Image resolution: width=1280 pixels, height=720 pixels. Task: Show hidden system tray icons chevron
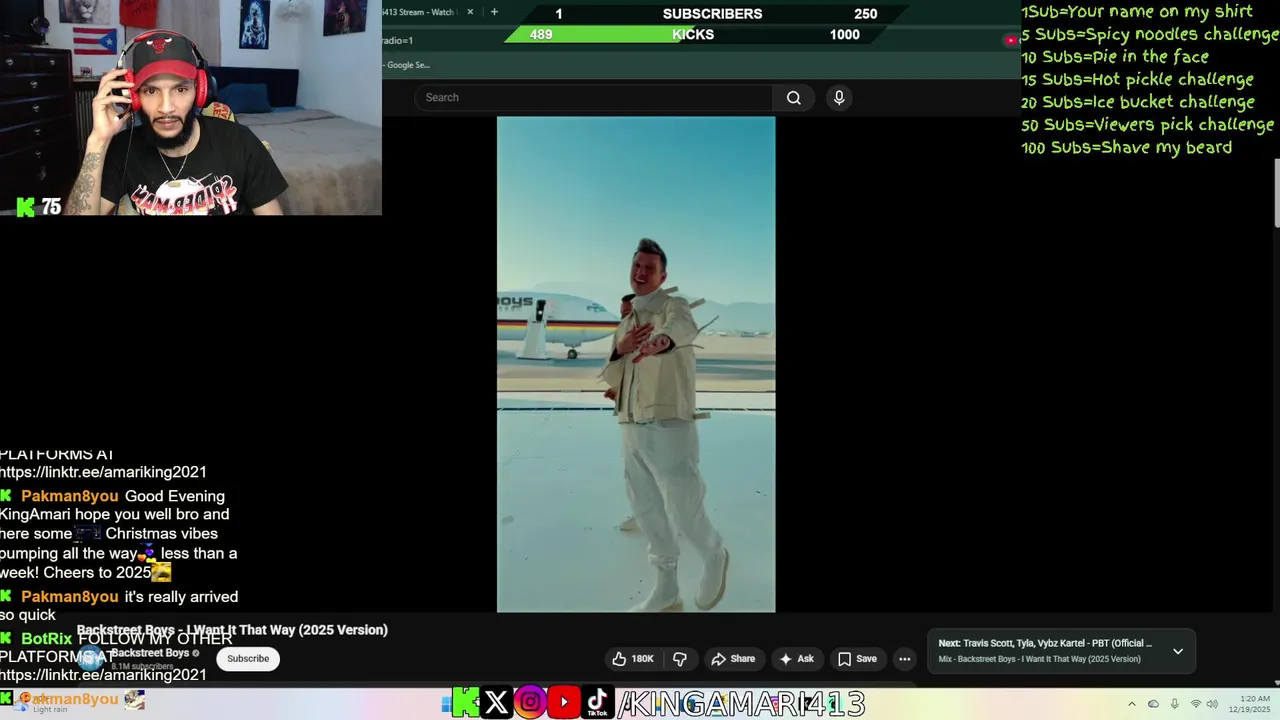pos(1132,704)
